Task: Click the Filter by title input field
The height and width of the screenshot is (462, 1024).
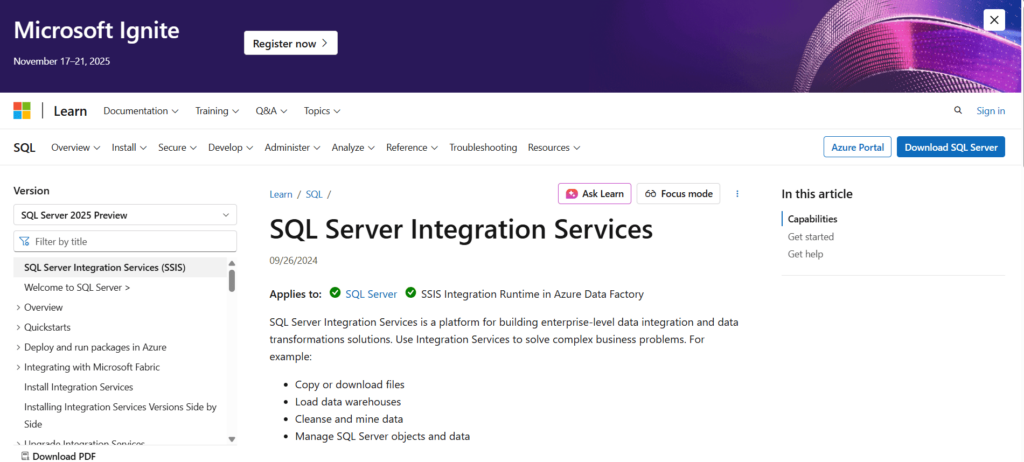Action: click(x=130, y=242)
